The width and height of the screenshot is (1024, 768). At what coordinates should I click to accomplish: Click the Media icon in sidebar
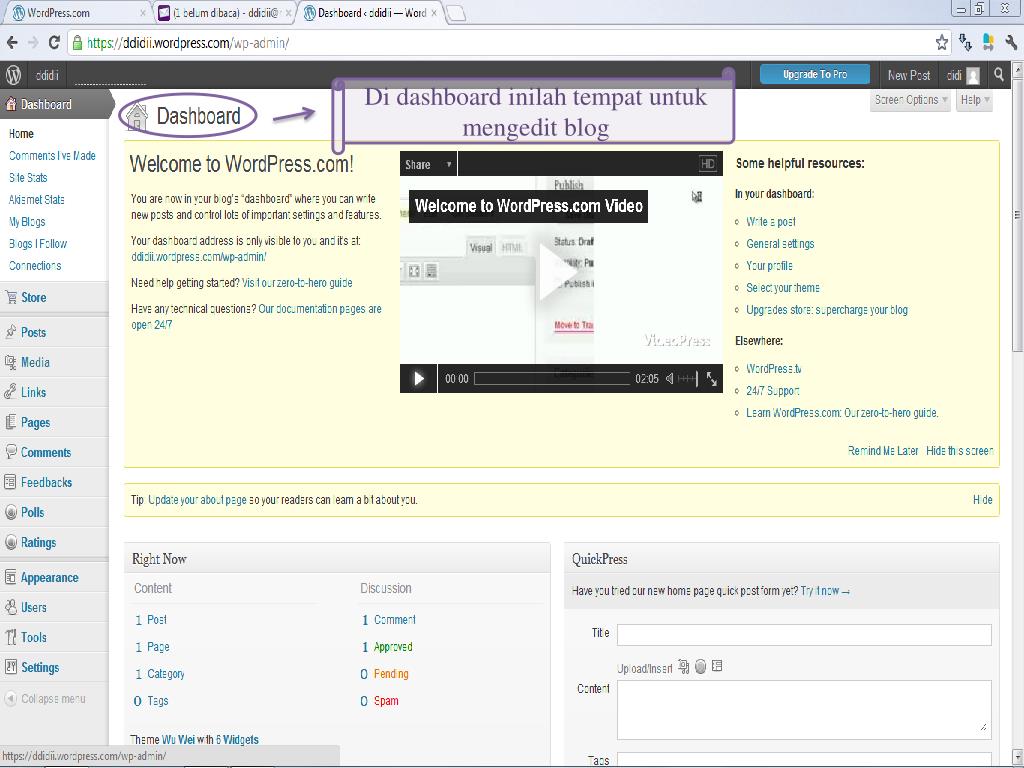10,362
